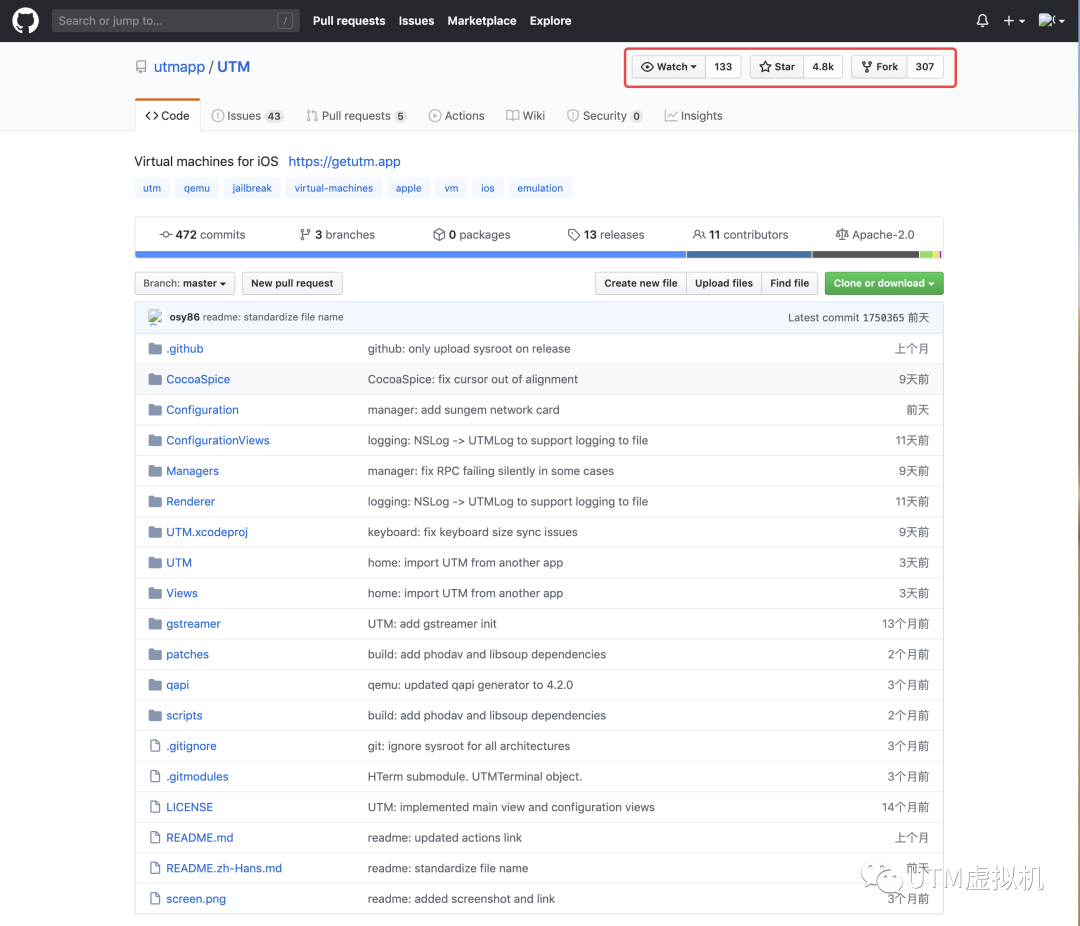Expand the Clone or download dropdown
This screenshot has width=1080, height=926.
pos(884,283)
